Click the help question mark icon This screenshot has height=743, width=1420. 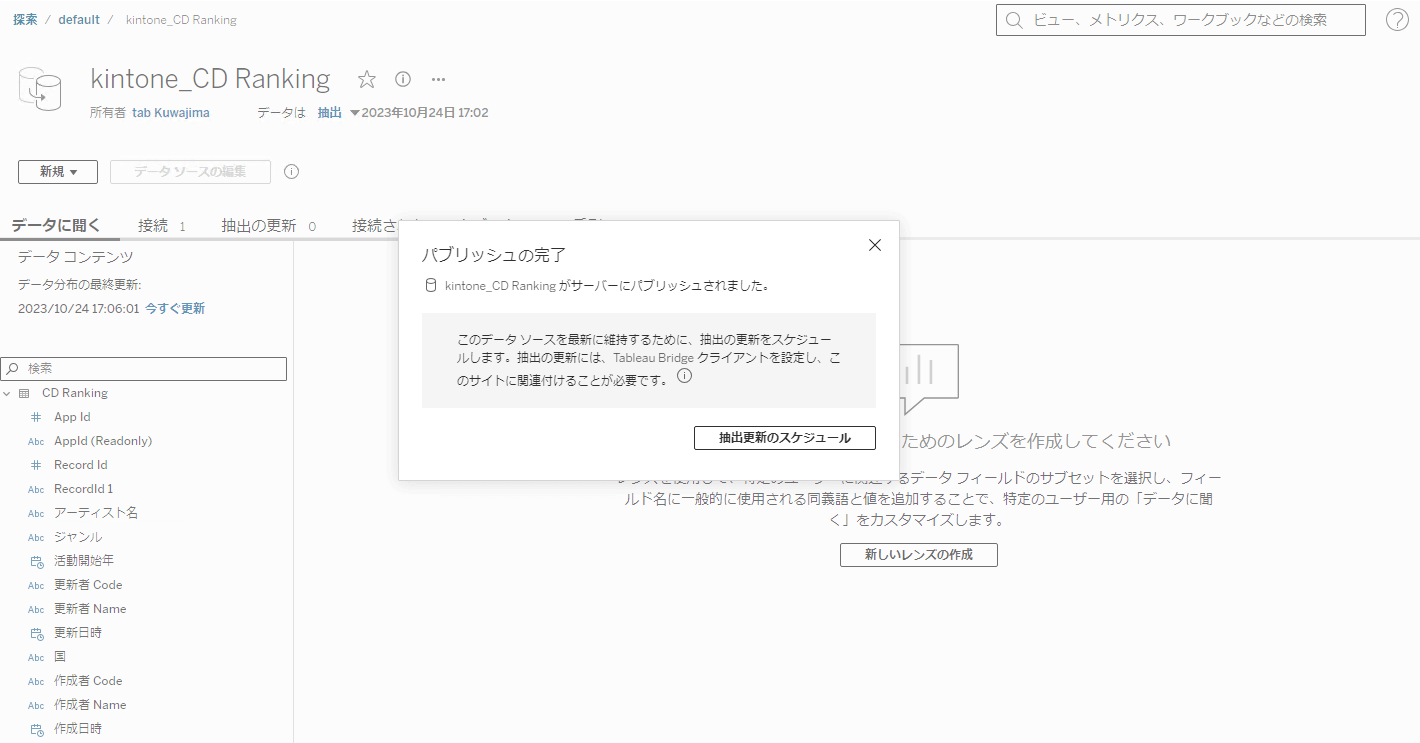(1397, 19)
